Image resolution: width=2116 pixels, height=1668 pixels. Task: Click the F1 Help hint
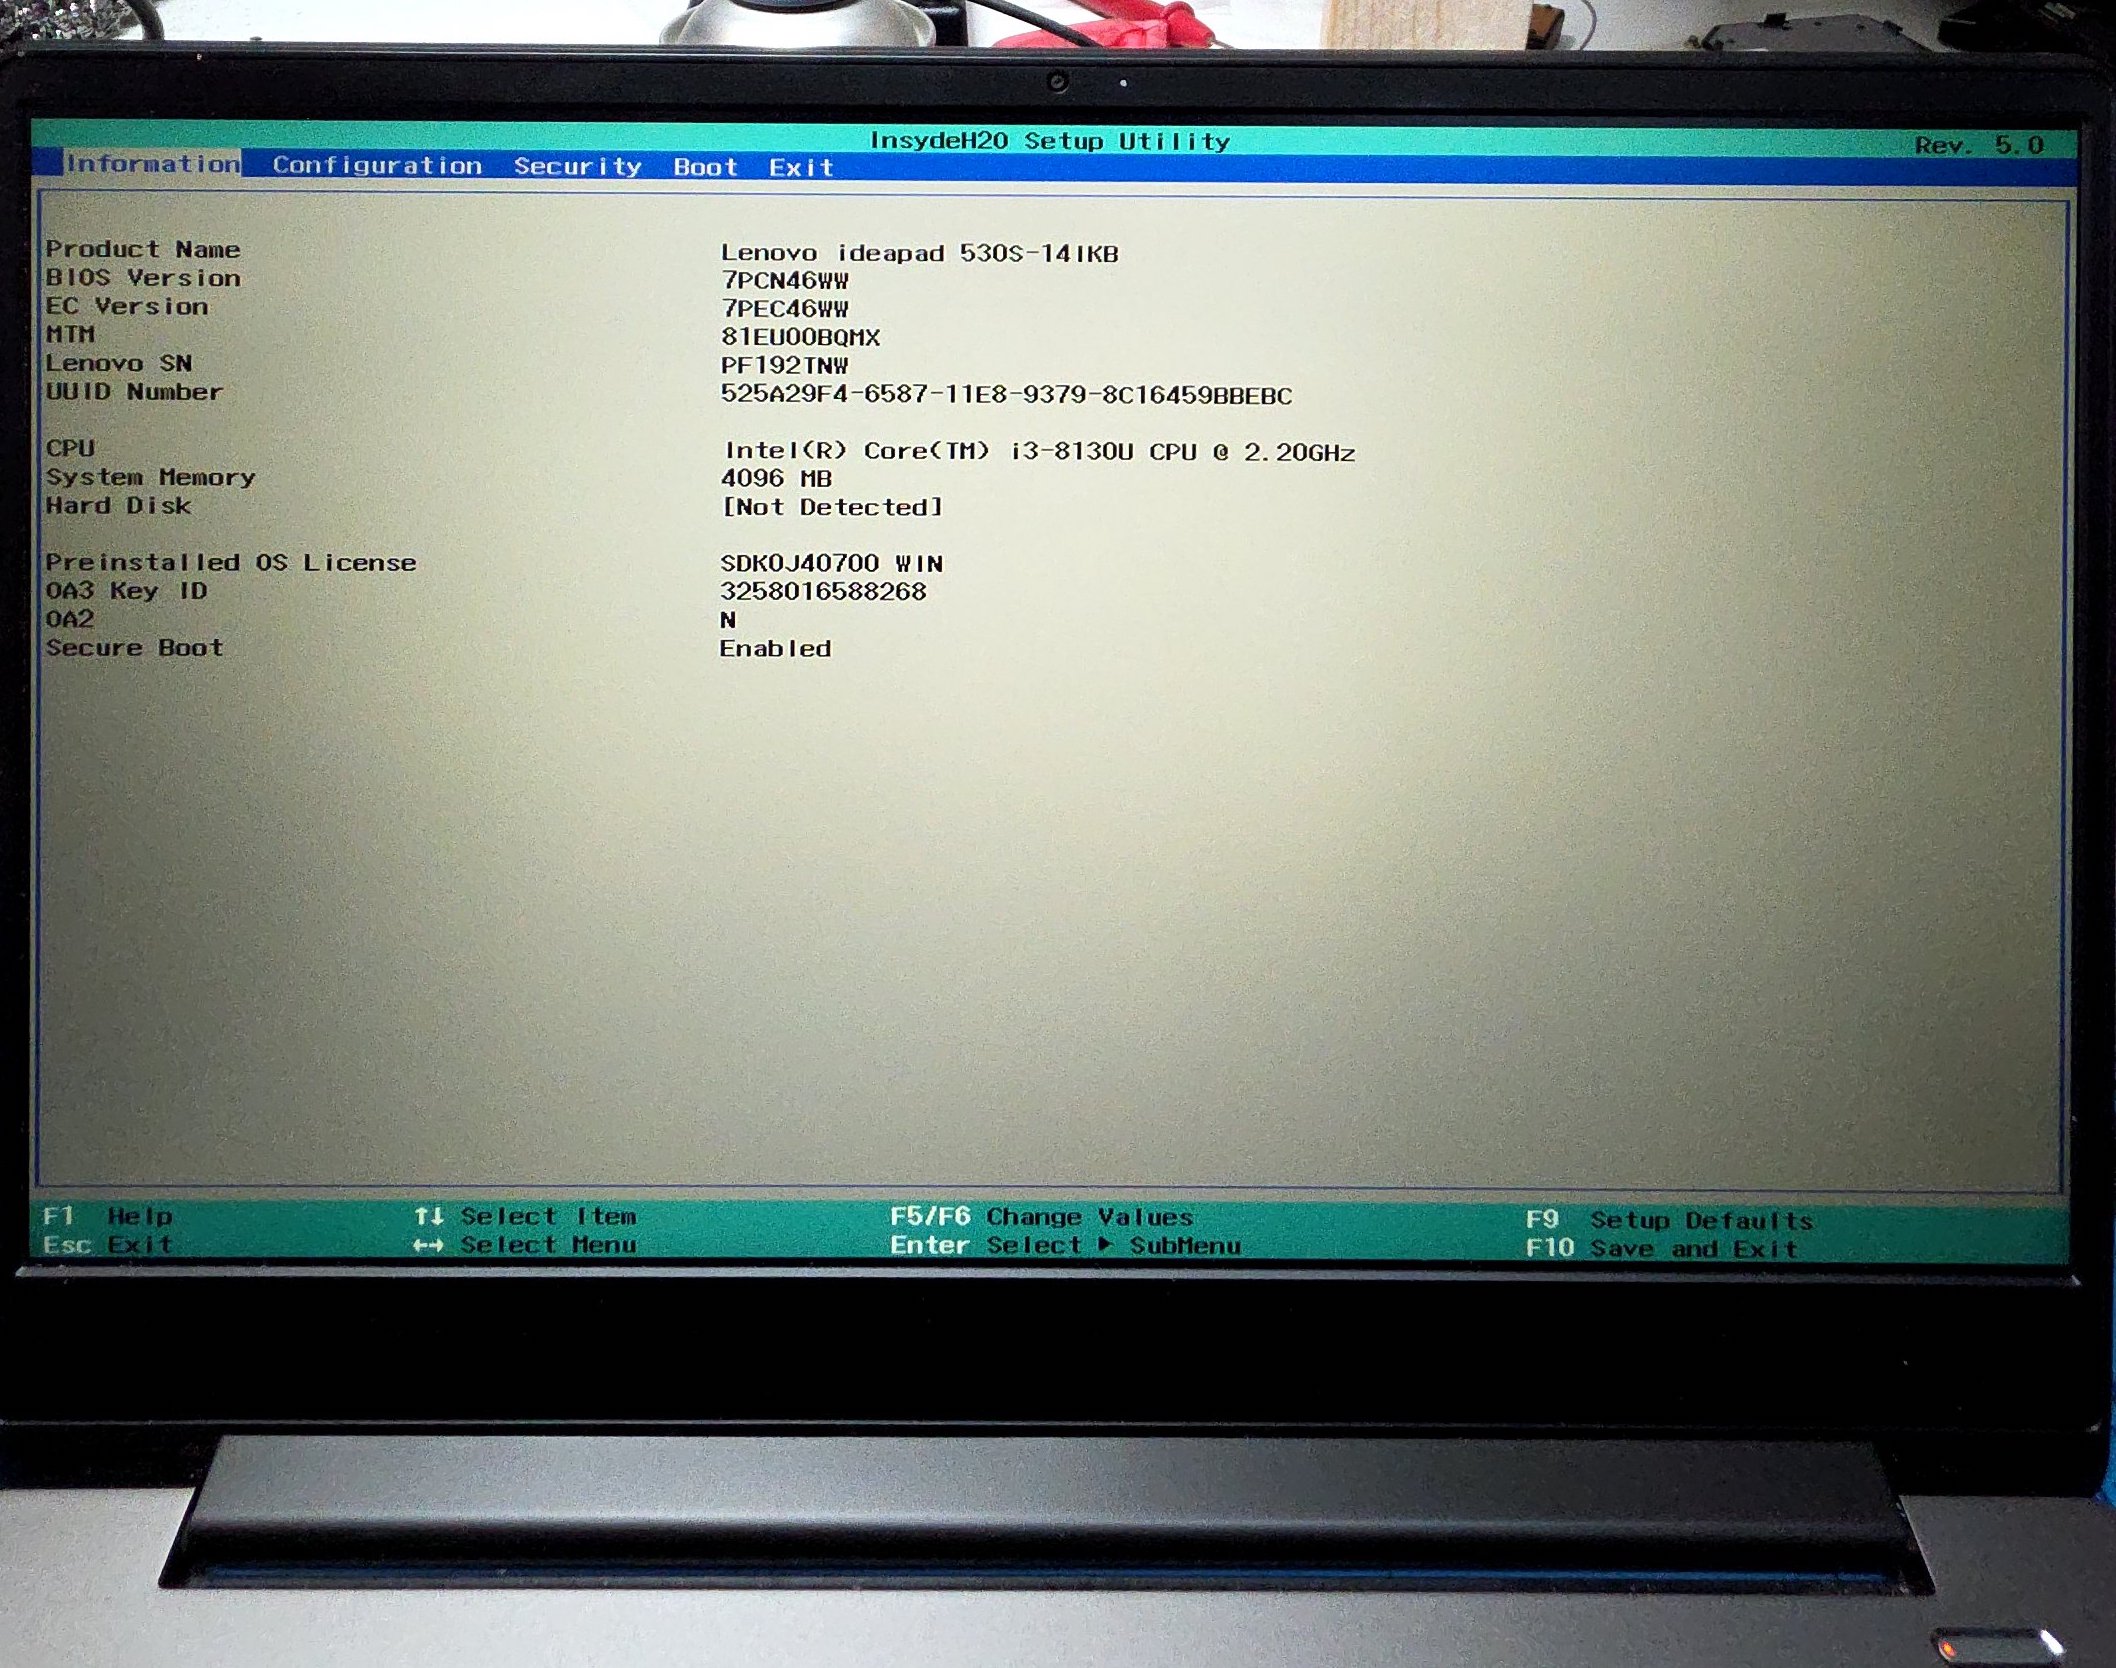tap(108, 1216)
